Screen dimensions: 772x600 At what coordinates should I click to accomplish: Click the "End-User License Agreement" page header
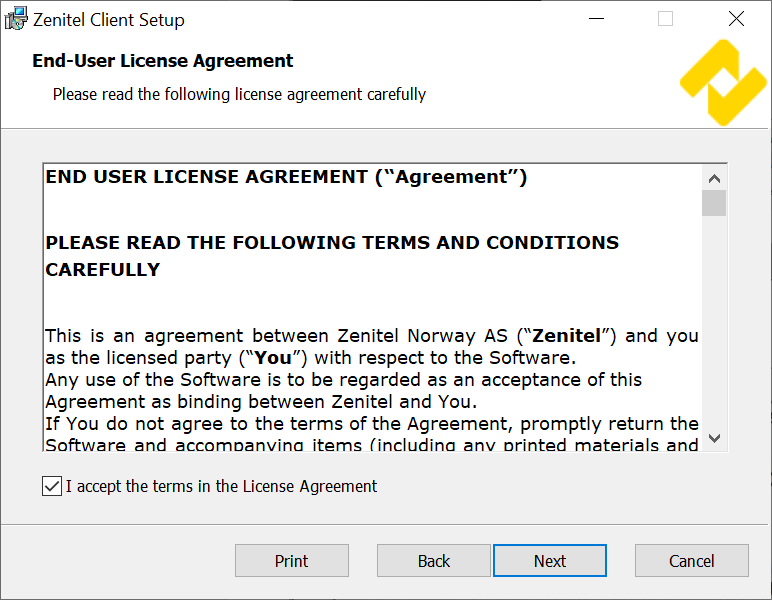(163, 61)
